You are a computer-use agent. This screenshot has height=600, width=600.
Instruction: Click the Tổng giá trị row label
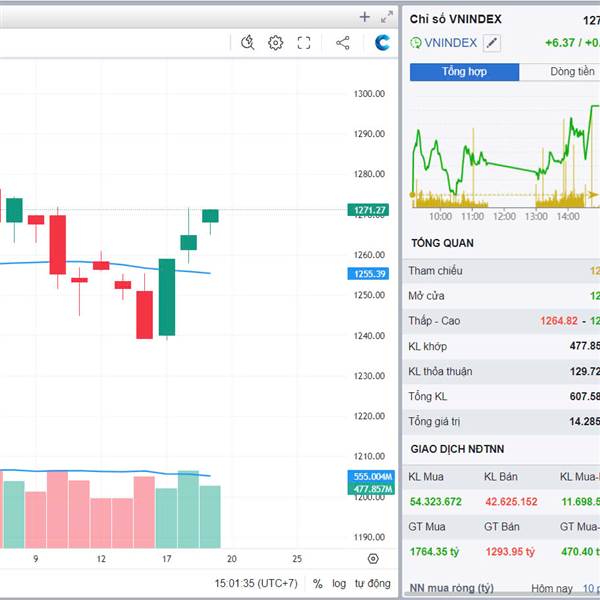pyautogui.click(x=434, y=422)
